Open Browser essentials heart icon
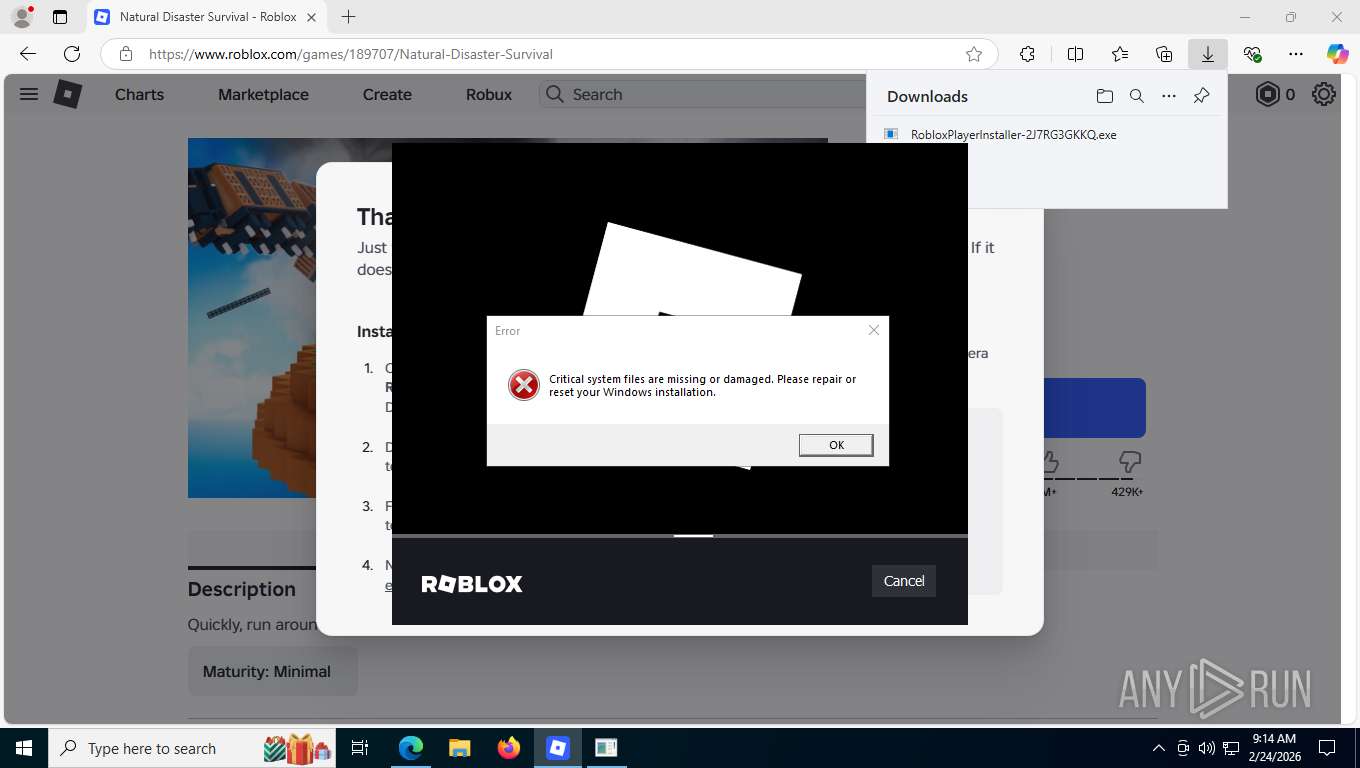This screenshot has height=768, width=1360. click(1252, 54)
